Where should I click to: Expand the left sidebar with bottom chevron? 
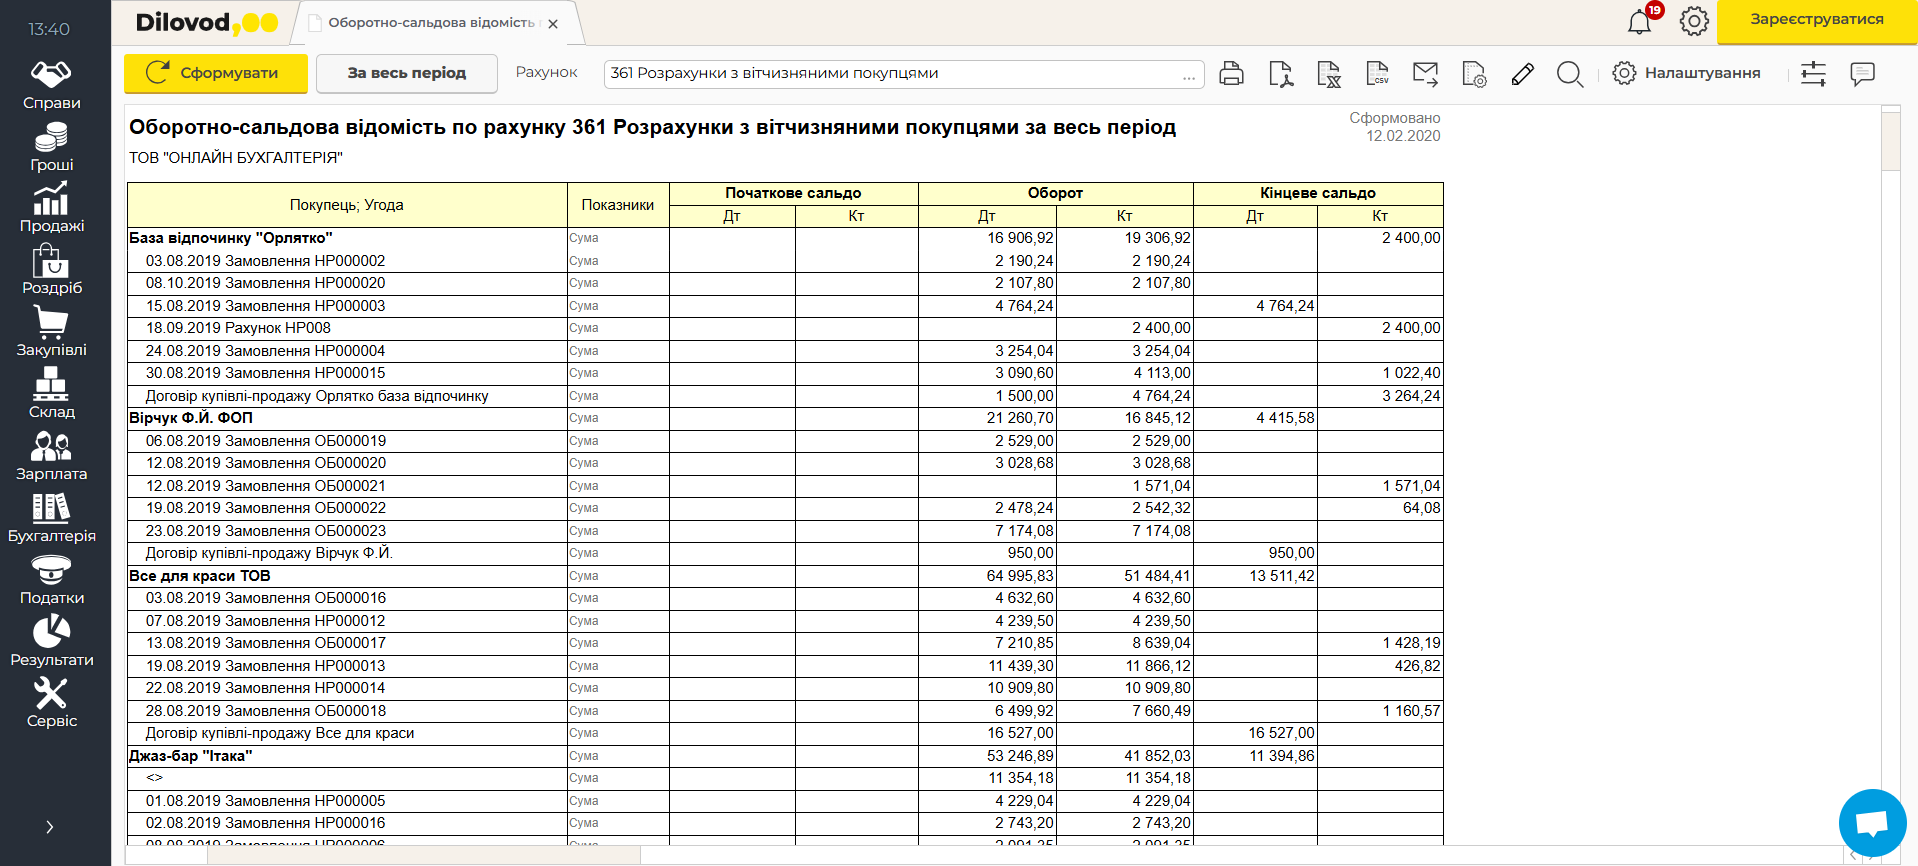50,827
